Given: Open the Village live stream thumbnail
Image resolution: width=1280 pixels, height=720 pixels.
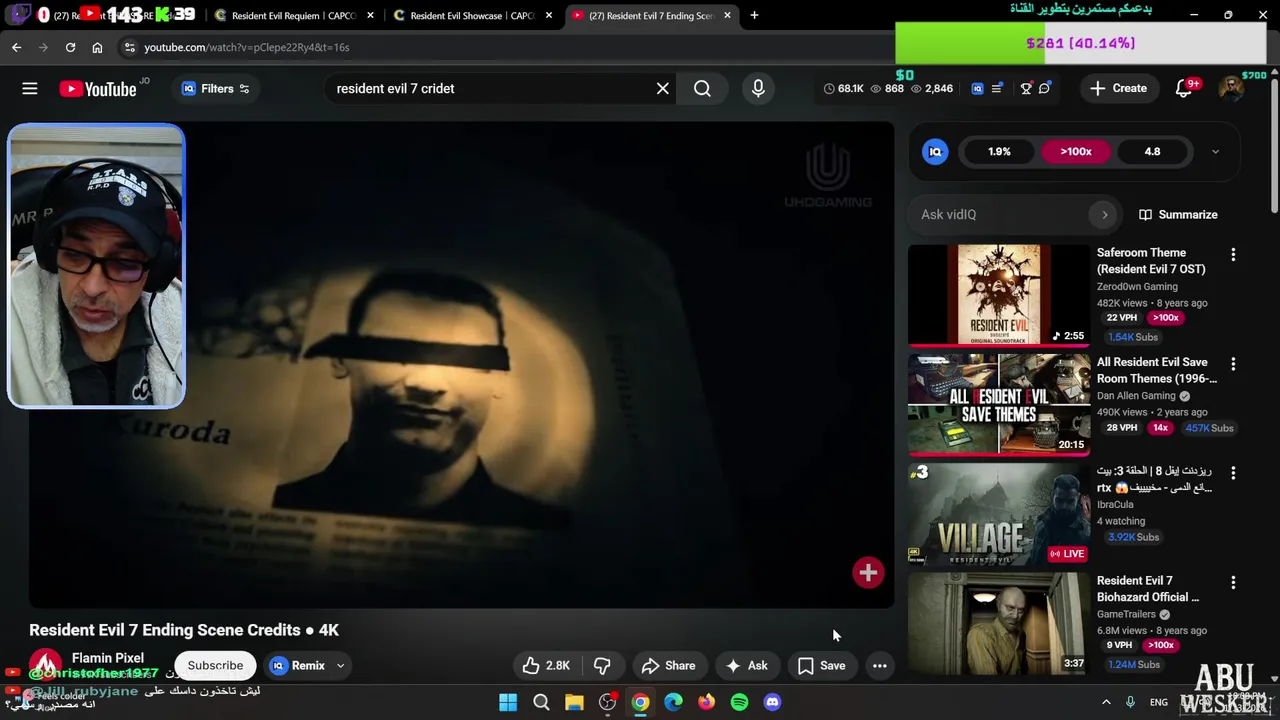Looking at the screenshot, I should [999, 514].
